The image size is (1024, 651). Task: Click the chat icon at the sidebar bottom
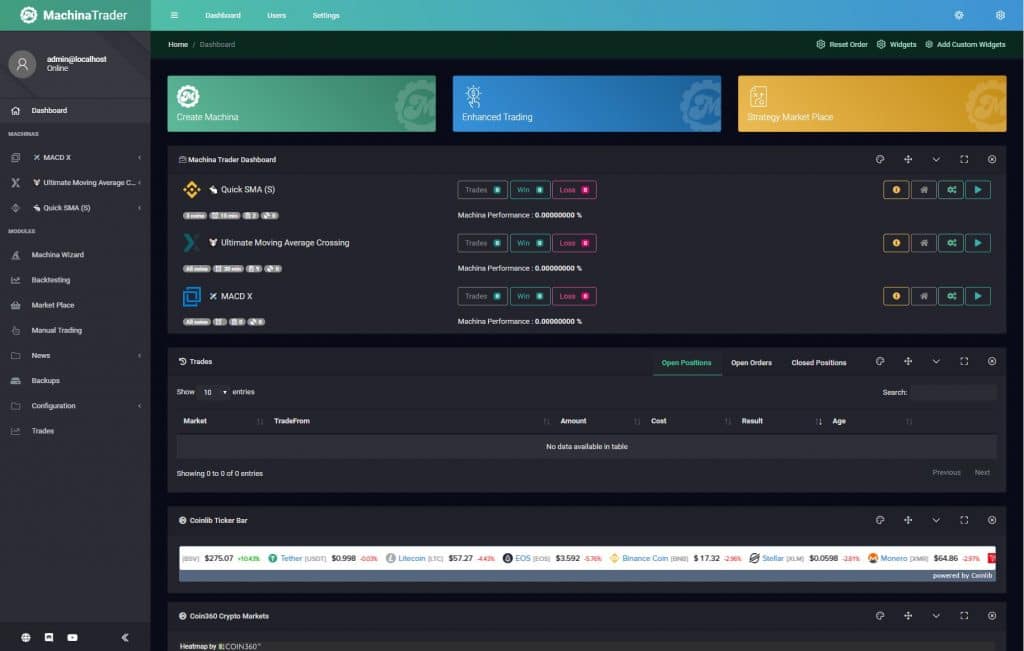tap(49, 637)
